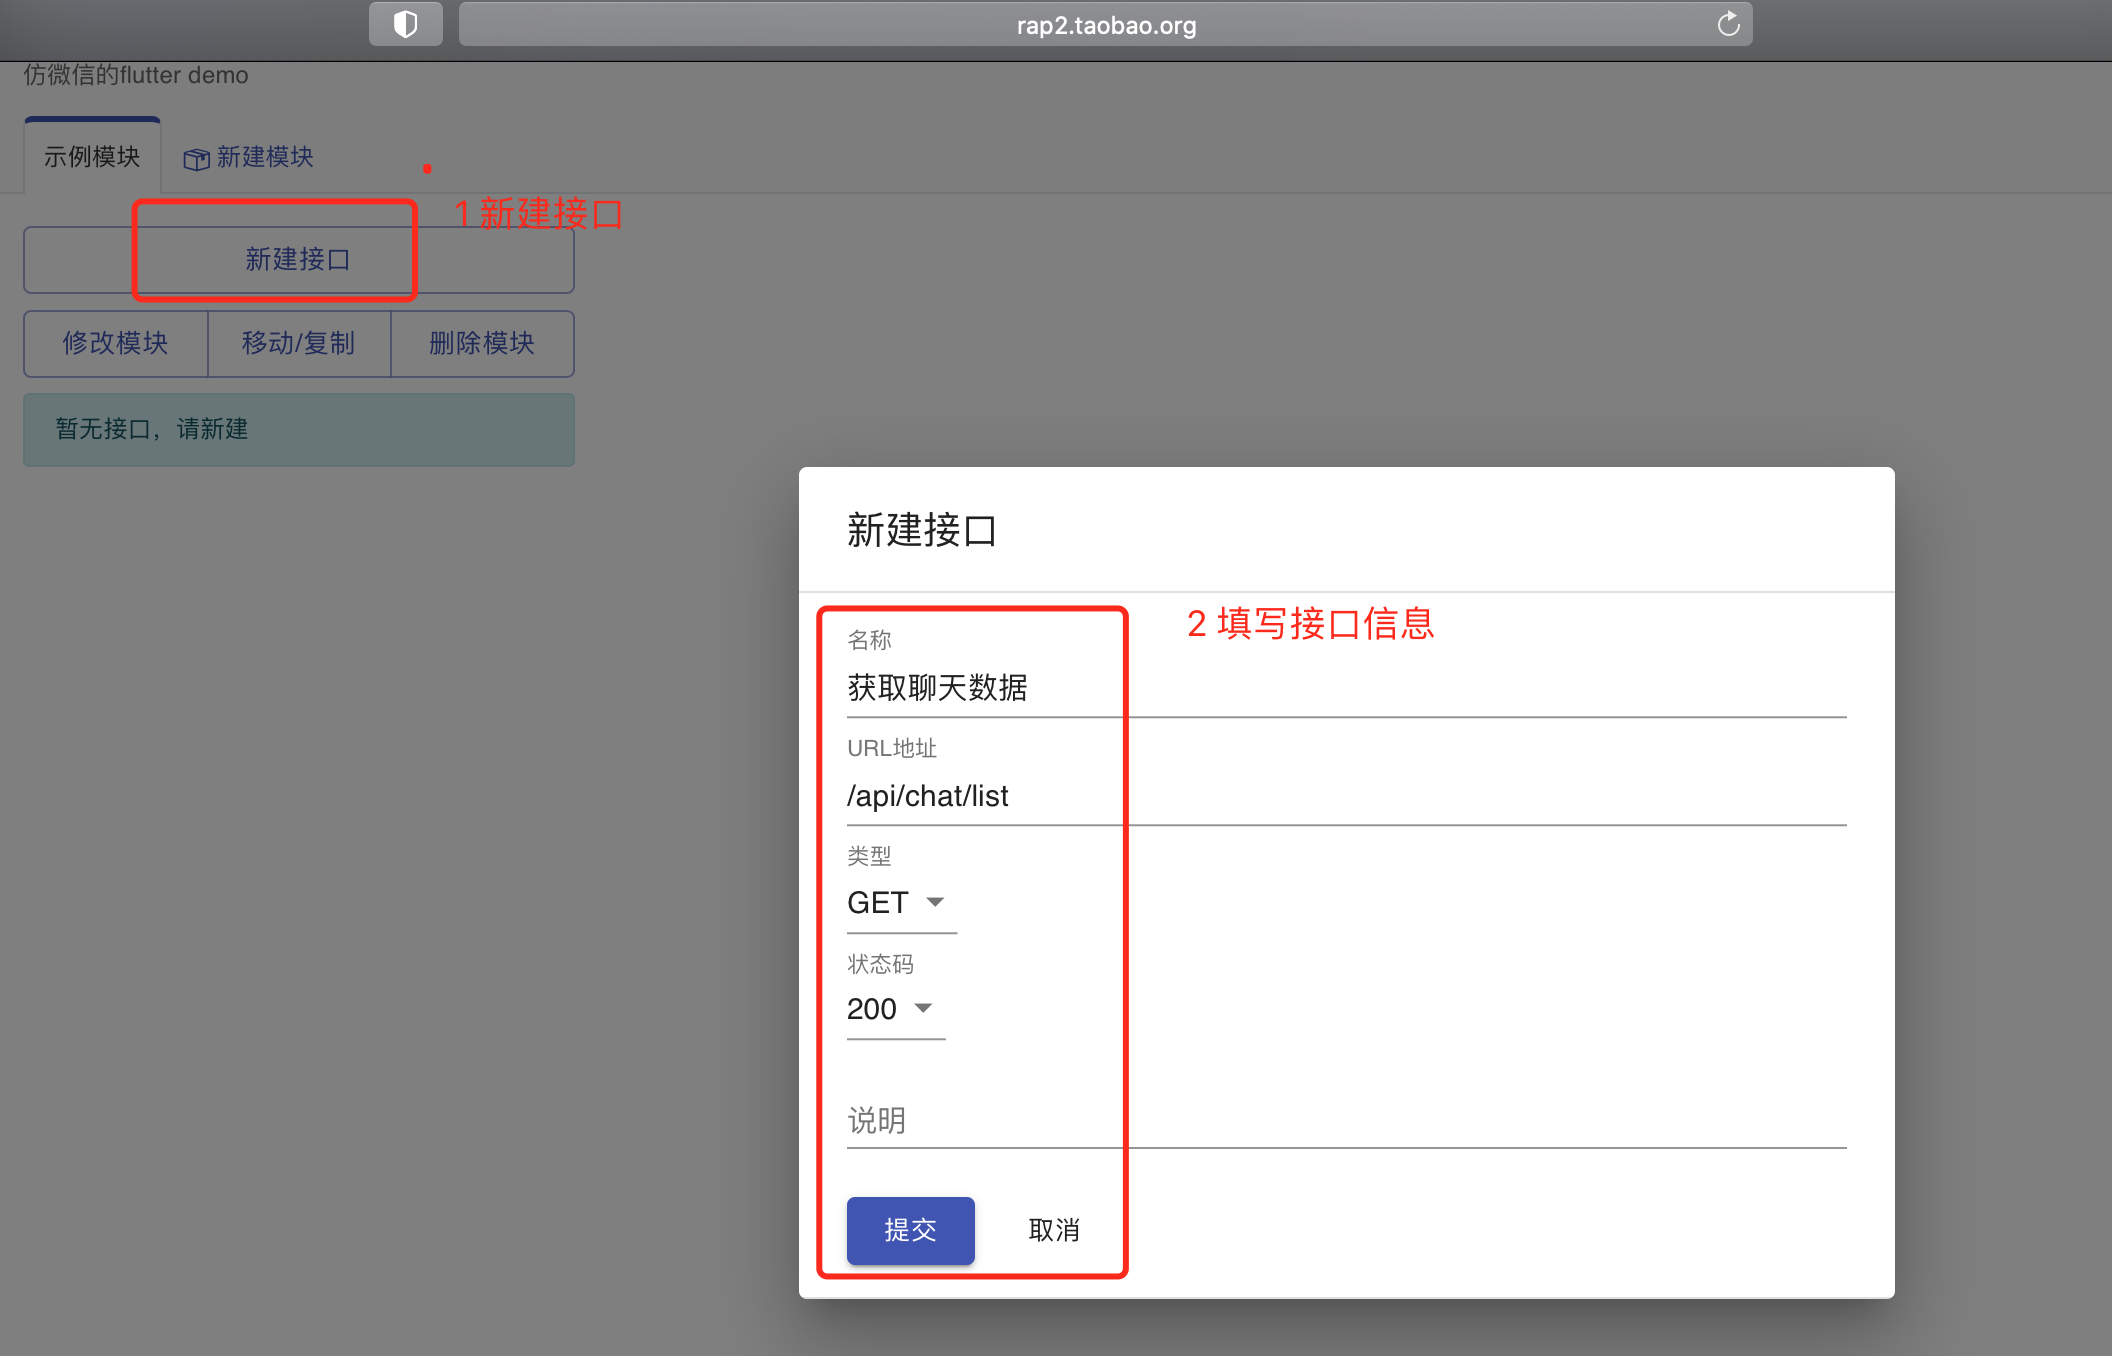
Task: Click 删除模块 to delete the module
Action: point(481,343)
